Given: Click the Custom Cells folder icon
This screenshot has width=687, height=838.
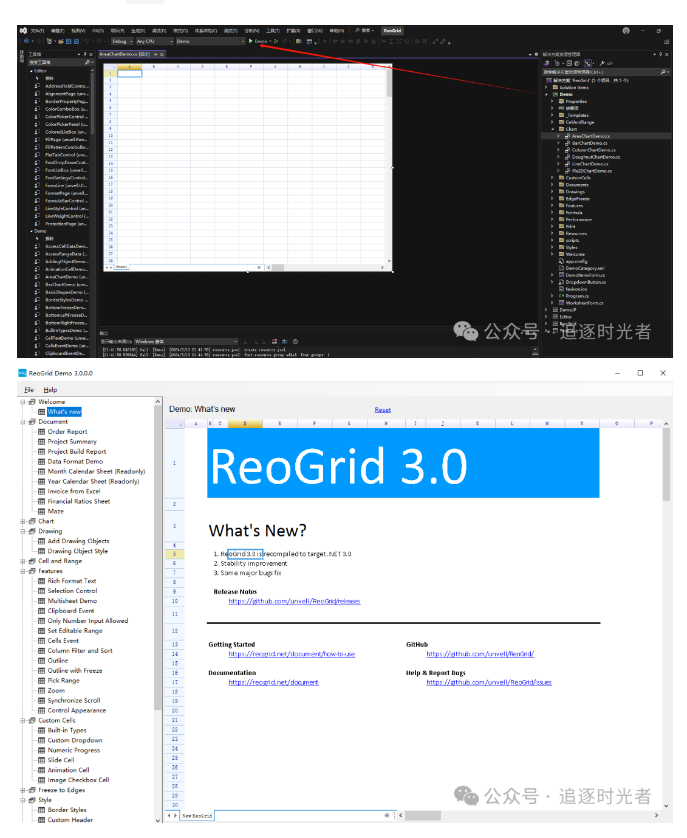Looking at the screenshot, I should pos(32,721).
